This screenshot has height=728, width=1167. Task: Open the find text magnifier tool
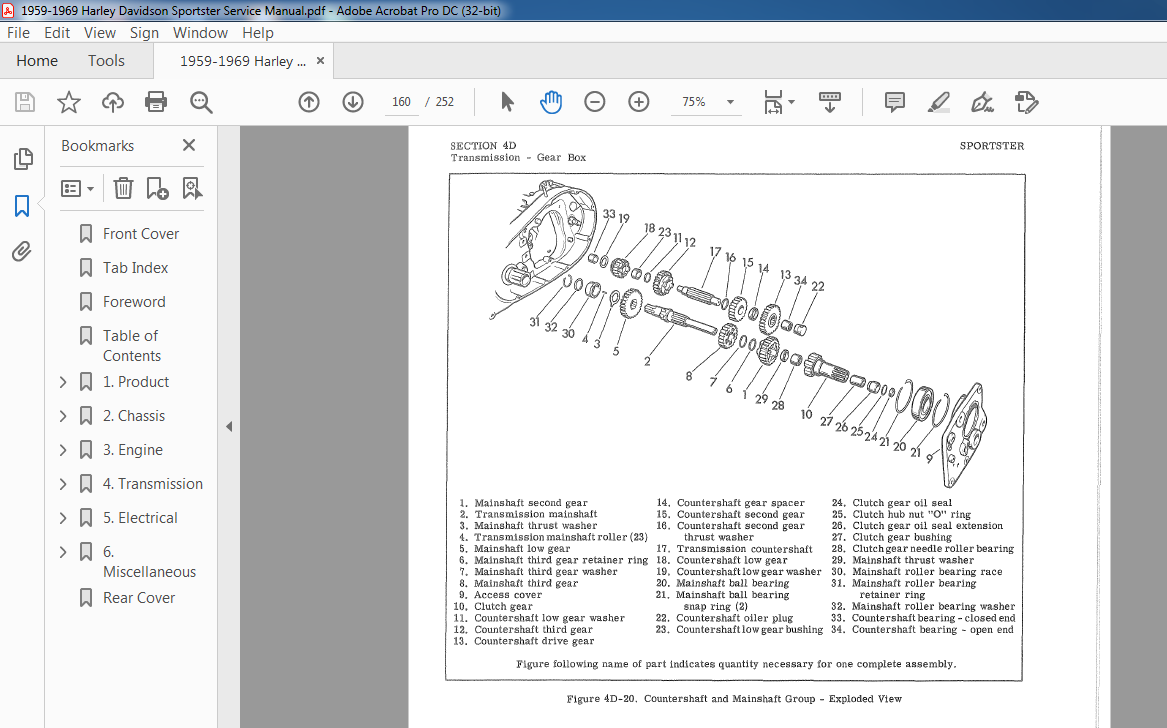tap(201, 102)
